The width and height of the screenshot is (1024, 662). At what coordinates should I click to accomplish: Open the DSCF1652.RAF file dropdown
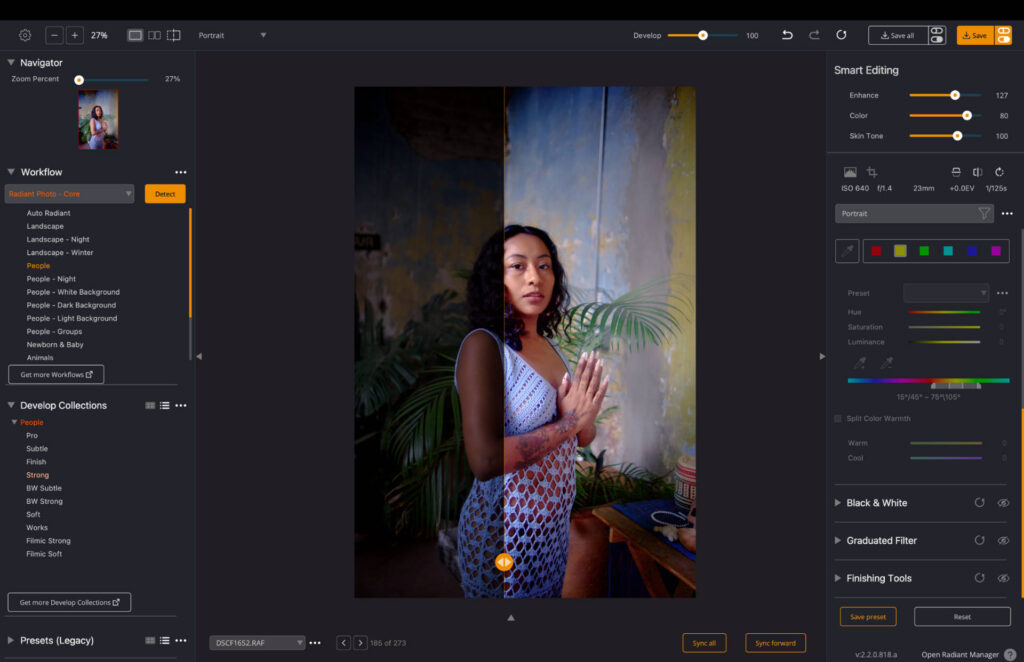pos(257,643)
